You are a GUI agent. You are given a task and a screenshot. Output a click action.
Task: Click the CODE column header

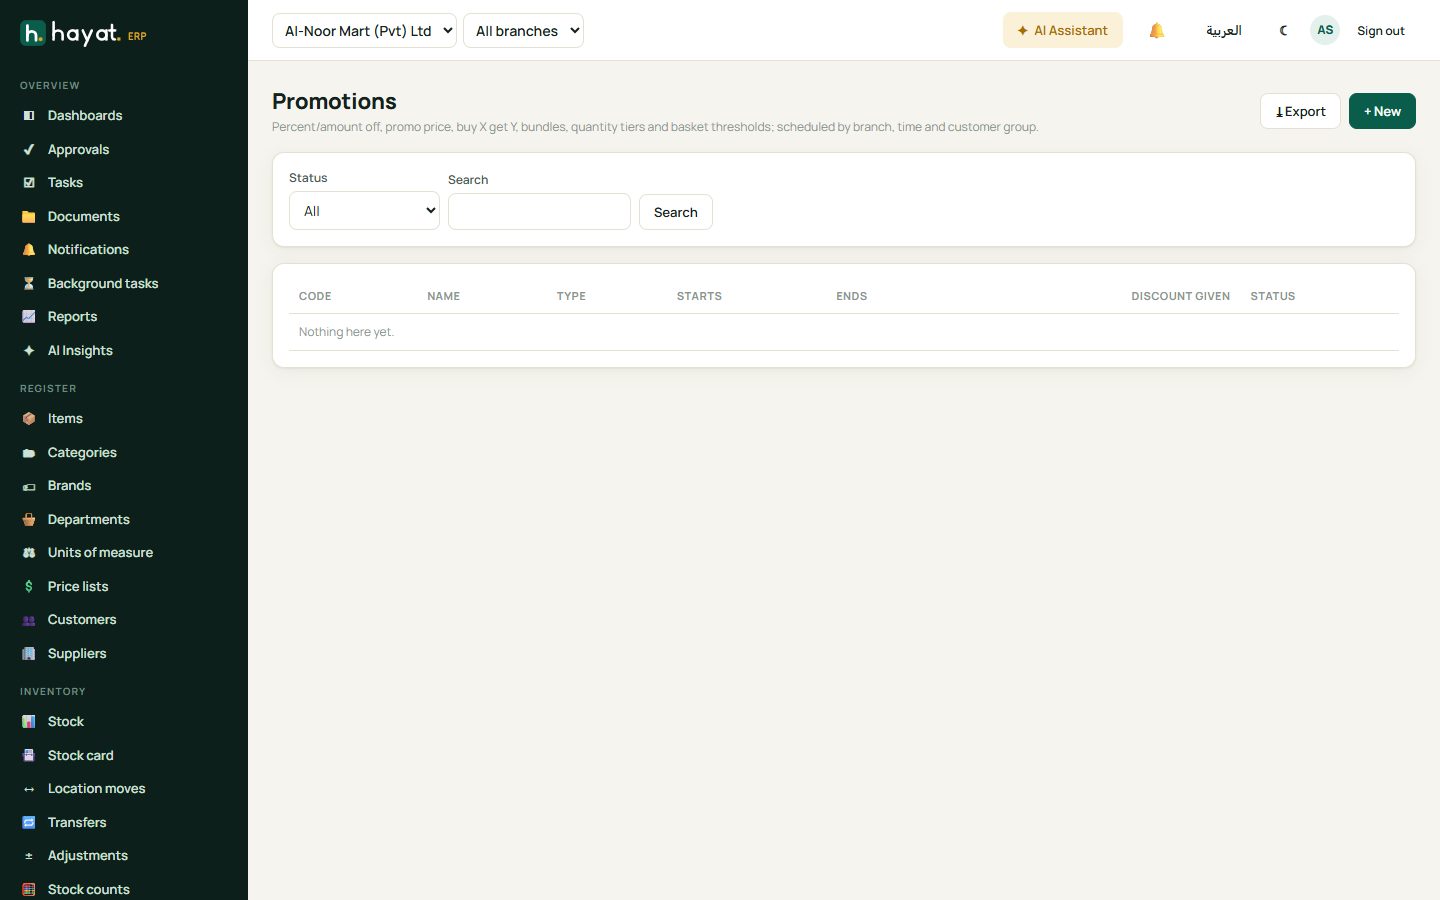pos(315,296)
